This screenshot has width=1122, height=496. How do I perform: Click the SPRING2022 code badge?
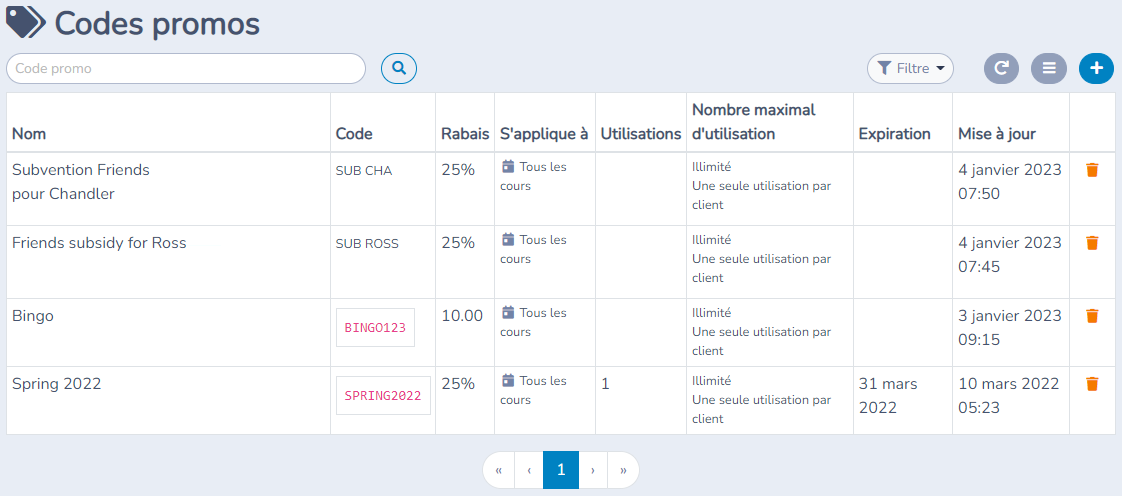point(384,396)
